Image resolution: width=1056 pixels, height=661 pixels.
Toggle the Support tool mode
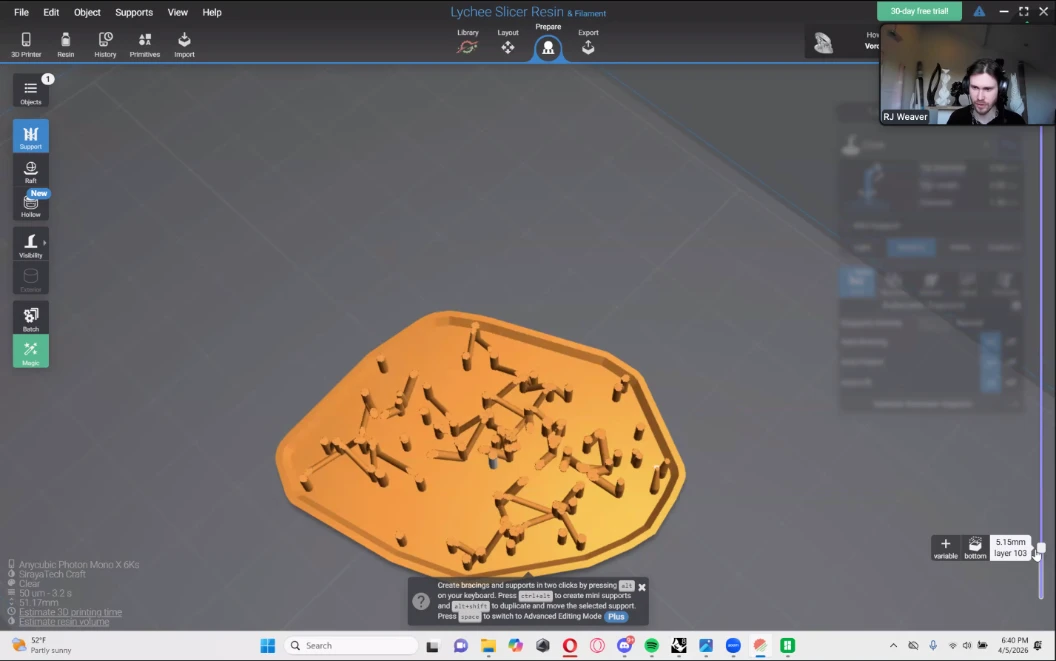click(31, 137)
